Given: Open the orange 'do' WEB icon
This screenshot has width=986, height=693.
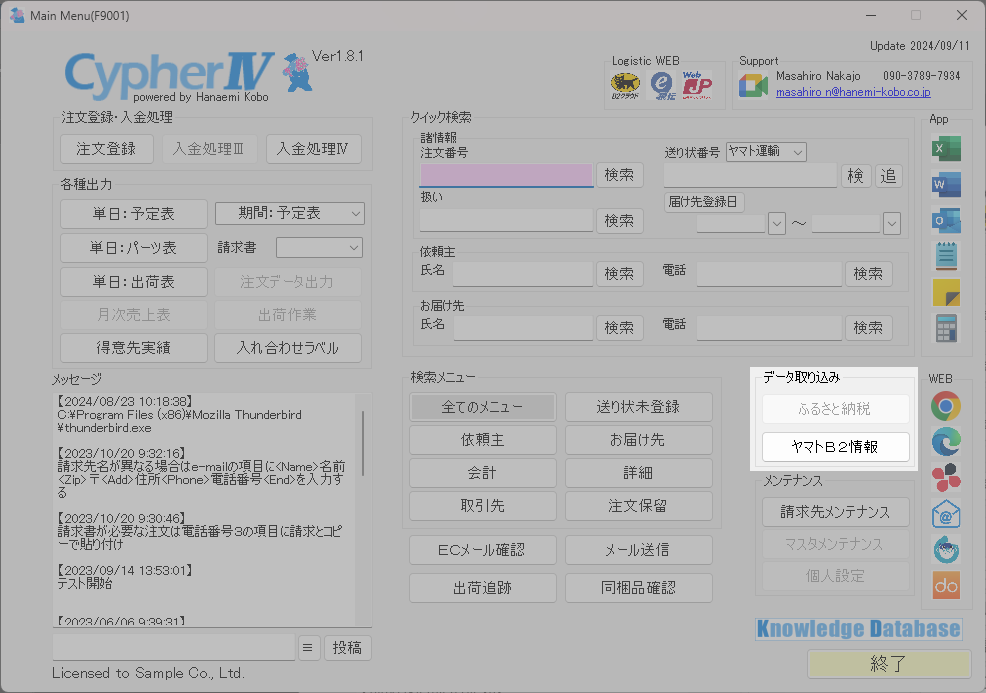Looking at the screenshot, I should (946, 586).
